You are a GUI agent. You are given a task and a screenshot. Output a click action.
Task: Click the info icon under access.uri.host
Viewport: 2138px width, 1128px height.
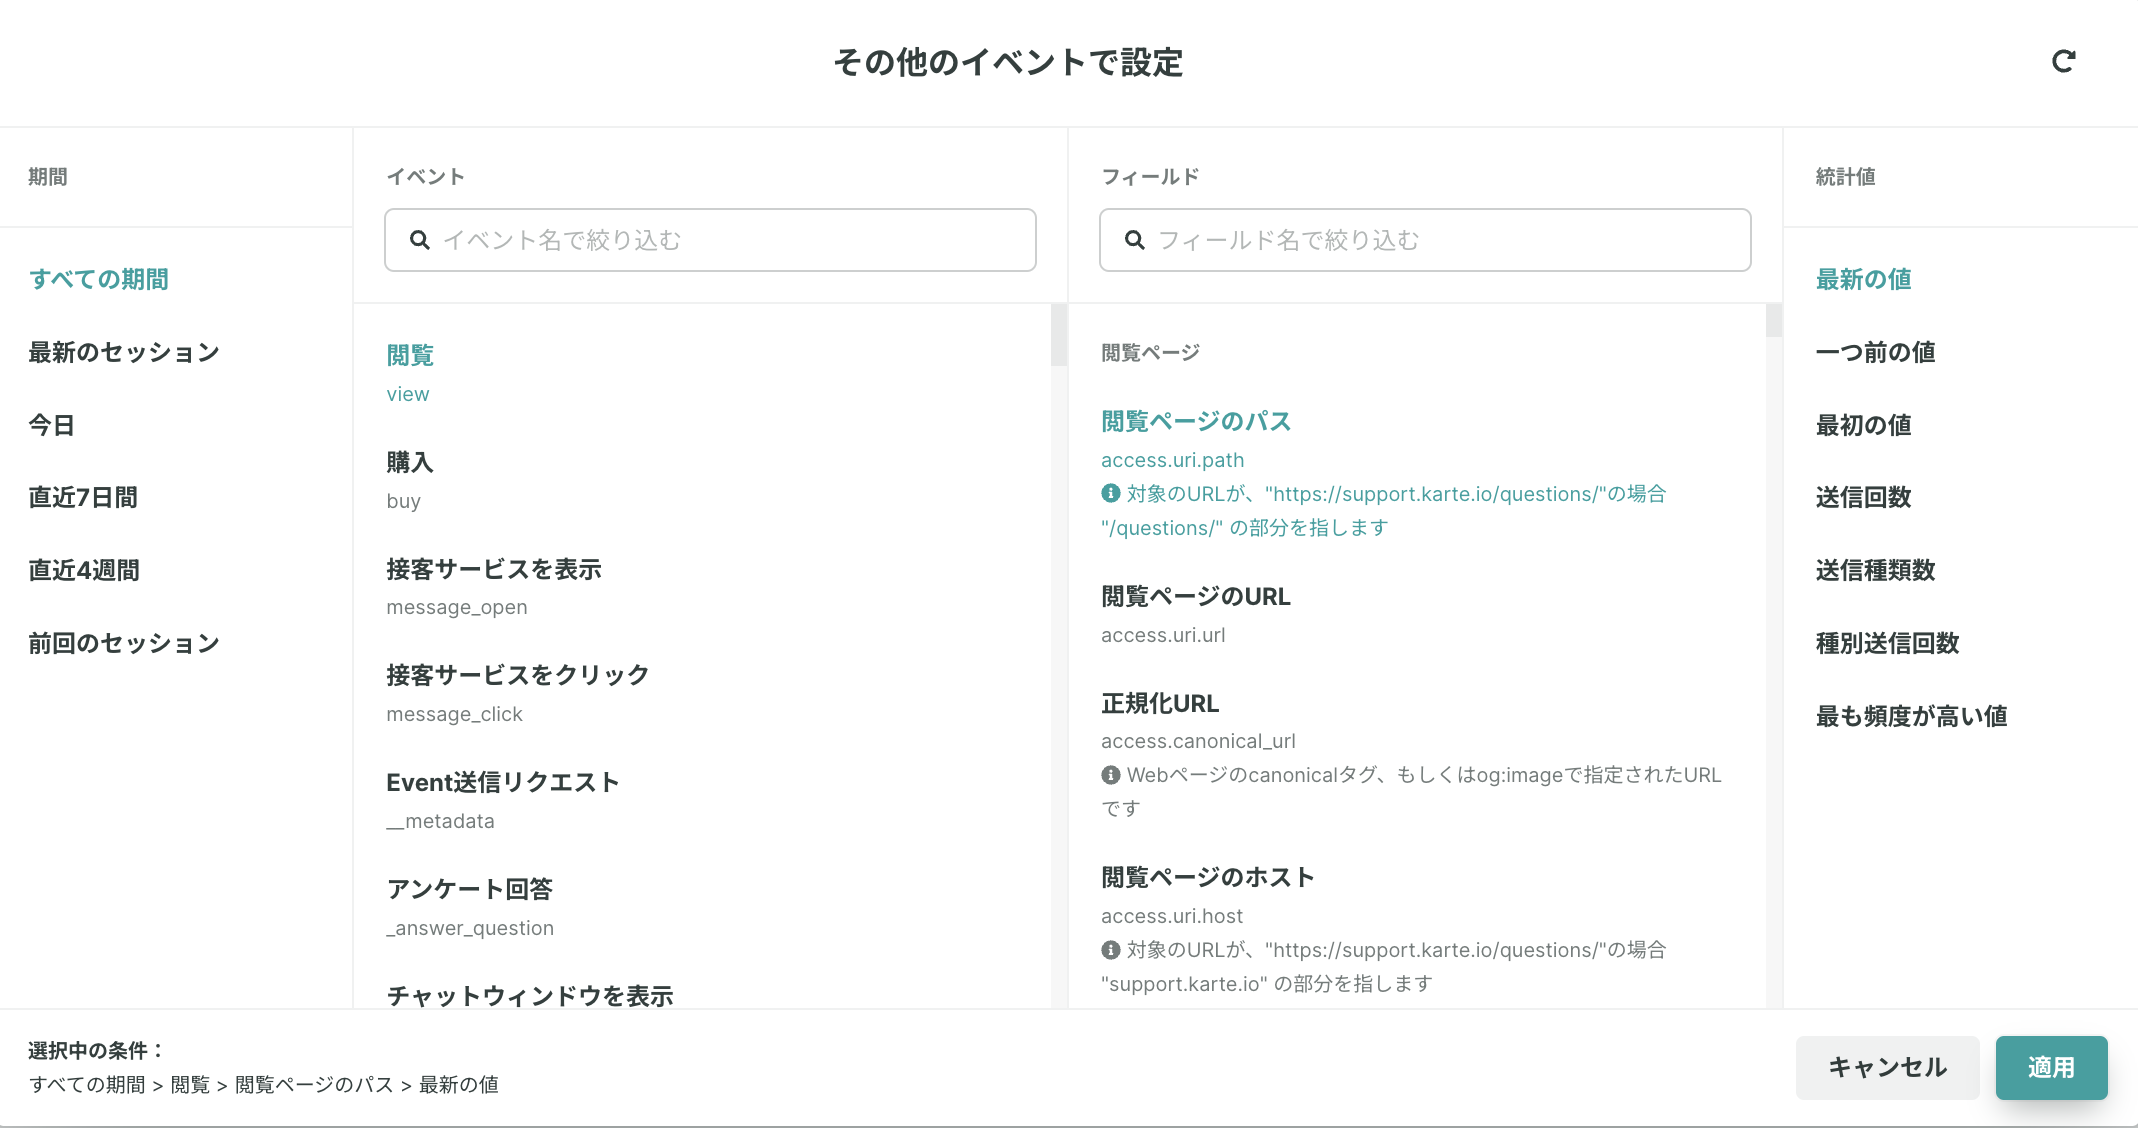tap(1110, 950)
